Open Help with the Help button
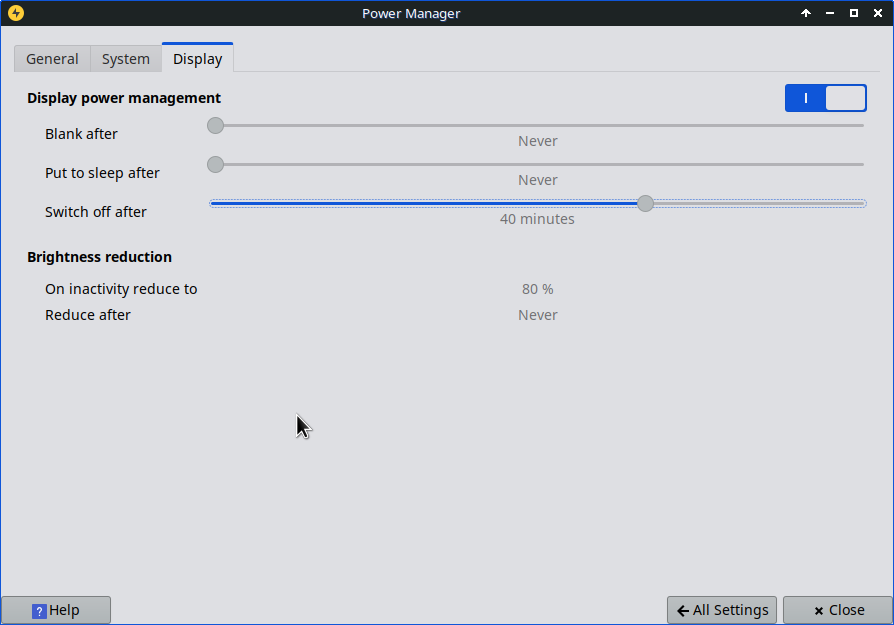Screen dimensions: 894x625 56,610
